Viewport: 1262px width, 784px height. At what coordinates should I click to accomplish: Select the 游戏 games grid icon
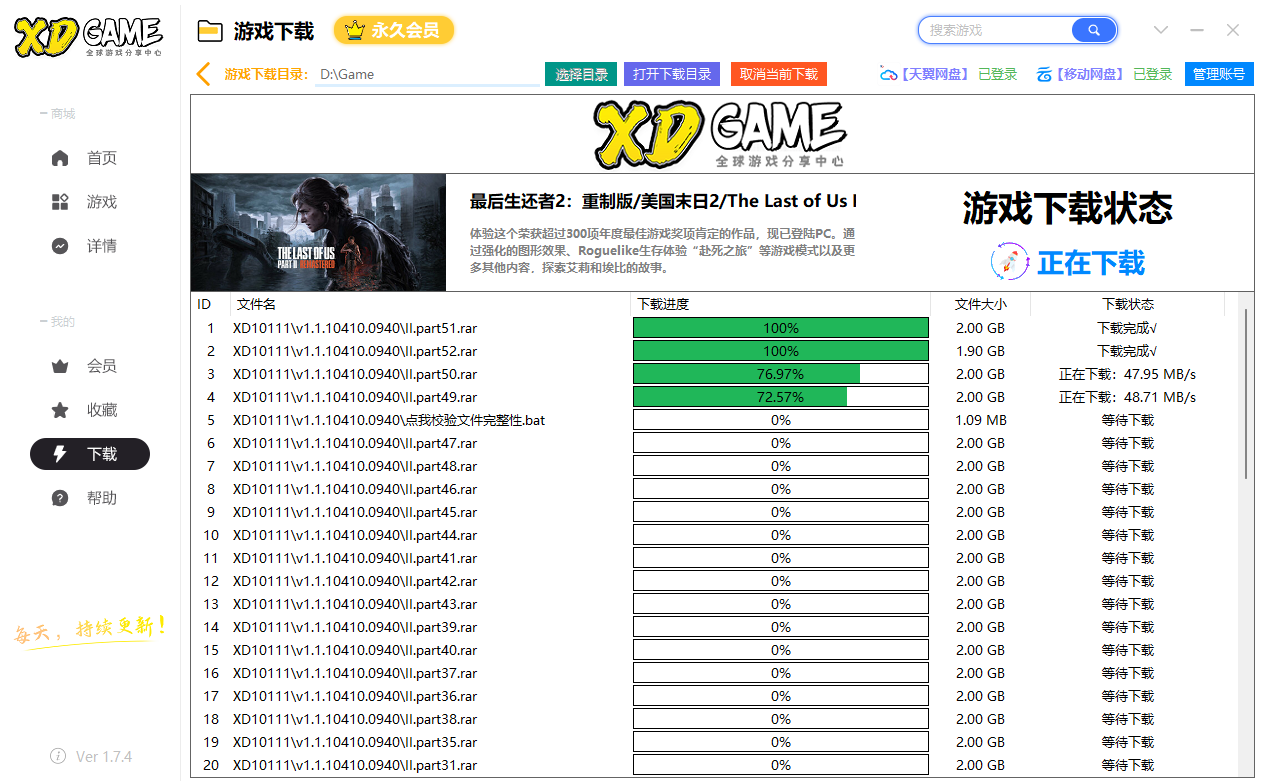[60, 201]
